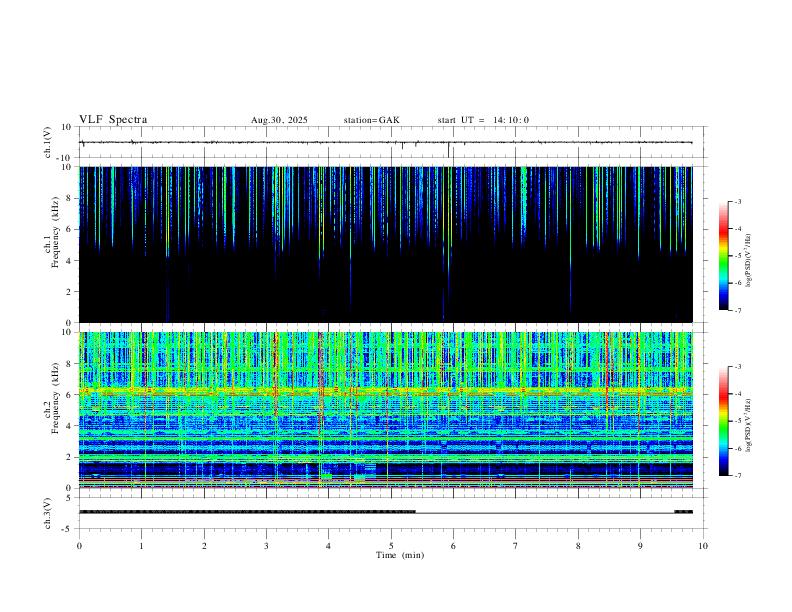
Task: Click time axis tick label '5'
Action: pos(391,546)
